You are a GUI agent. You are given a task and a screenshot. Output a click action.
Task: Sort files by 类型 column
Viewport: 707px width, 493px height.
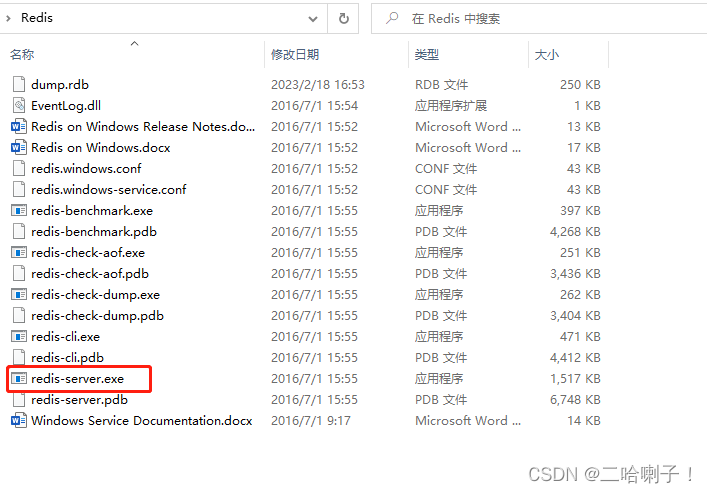[427, 55]
